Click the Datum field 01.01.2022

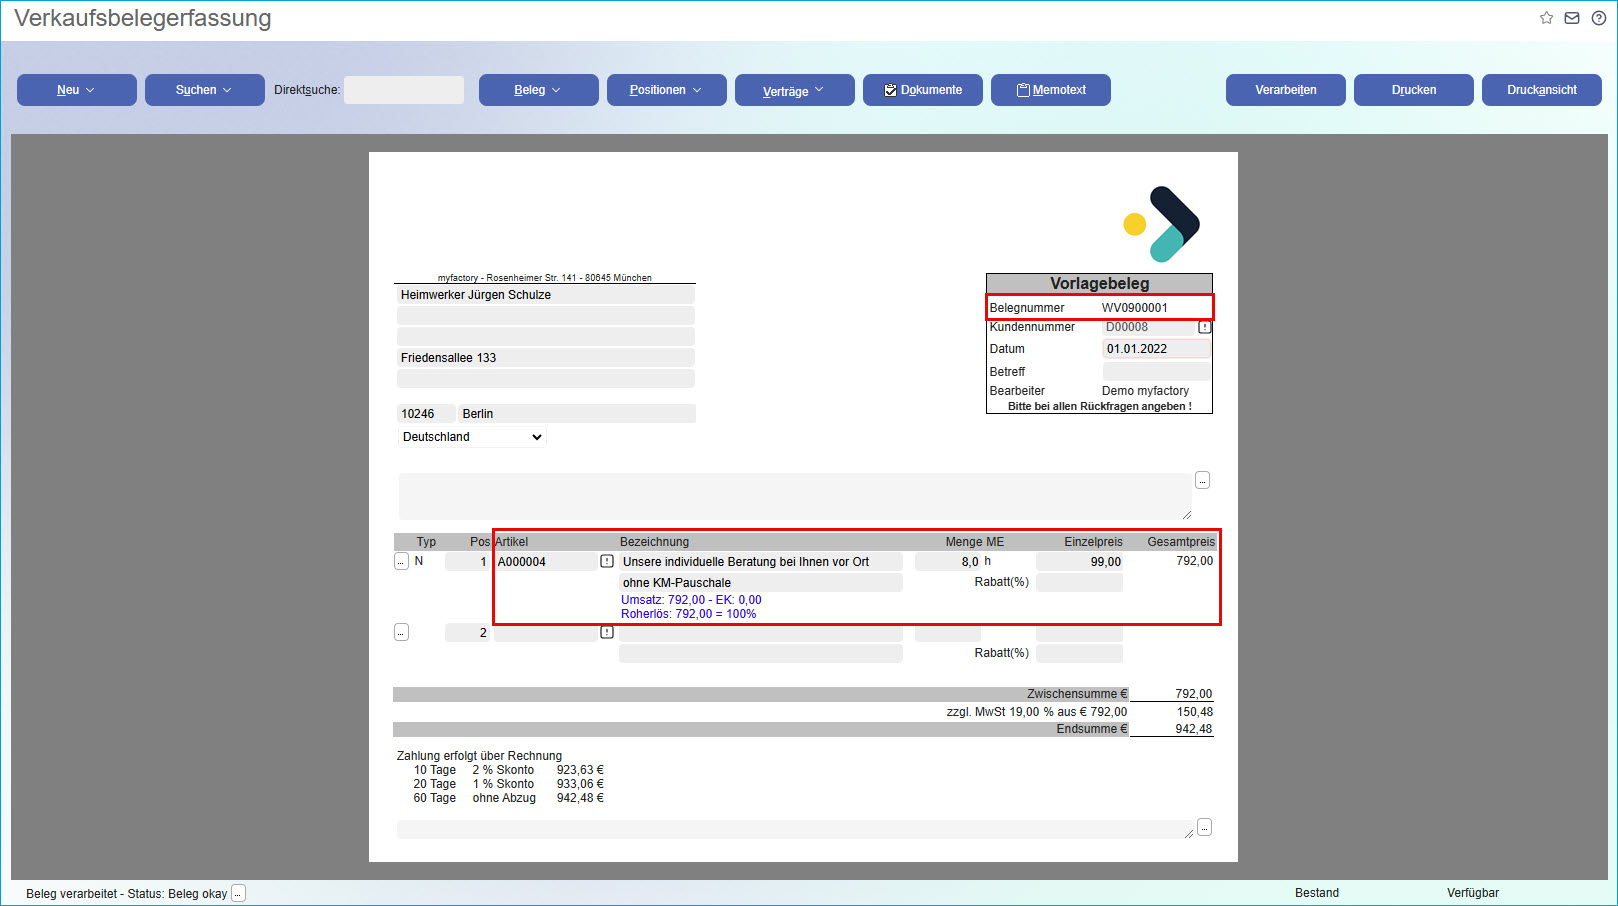pos(1156,349)
